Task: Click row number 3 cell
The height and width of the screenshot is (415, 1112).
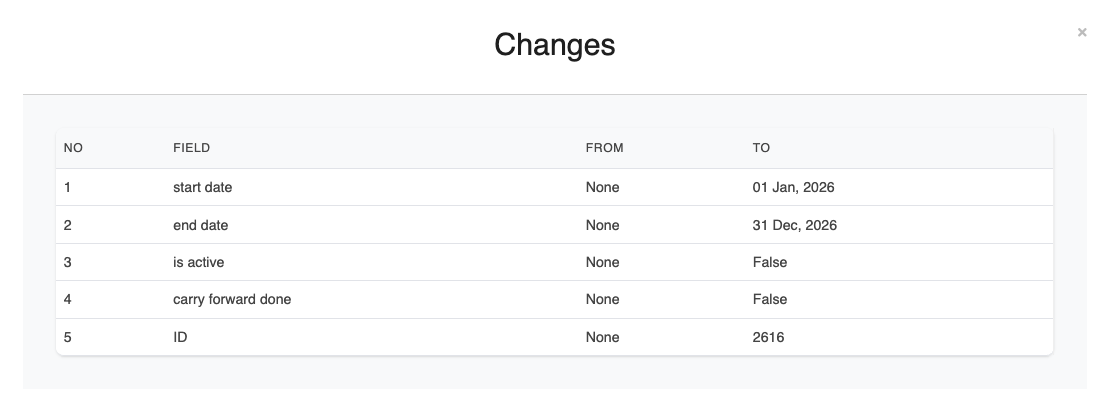Action: 68,262
